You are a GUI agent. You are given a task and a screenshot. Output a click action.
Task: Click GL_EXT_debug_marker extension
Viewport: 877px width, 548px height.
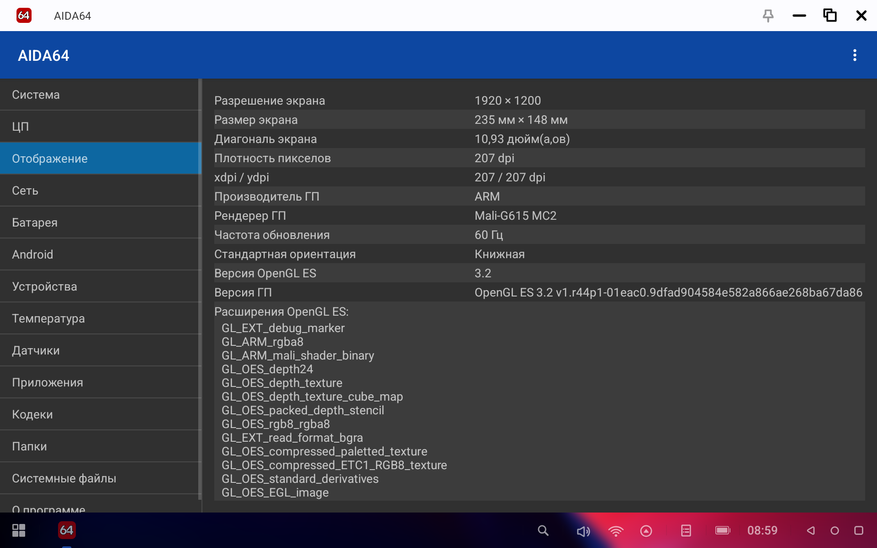pos(283,328)
